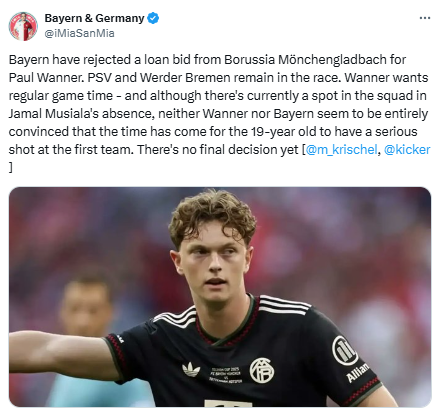440x414 pixels.
Task: Open the @m_krischel mention link
Action: click(341, 150)
